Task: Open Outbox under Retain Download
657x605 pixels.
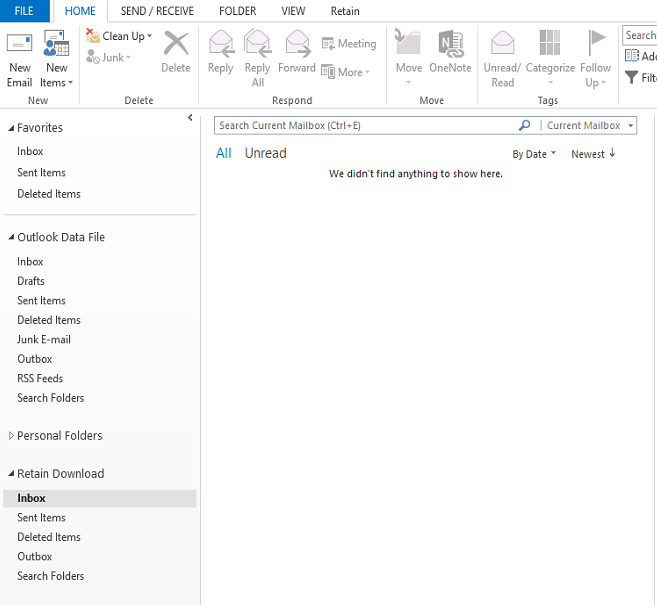Action: point(35,557)
